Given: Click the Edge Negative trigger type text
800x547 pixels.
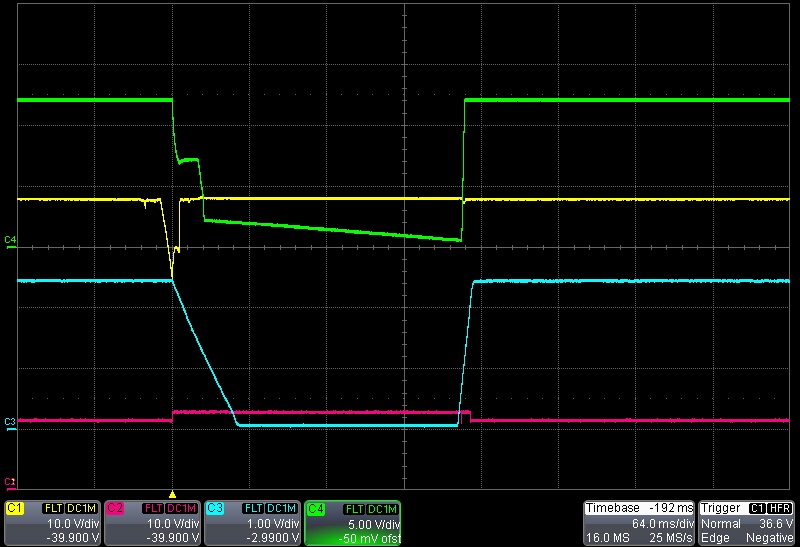Looking at the screenshot, I should pyautogui.click(x=747, y=537).
